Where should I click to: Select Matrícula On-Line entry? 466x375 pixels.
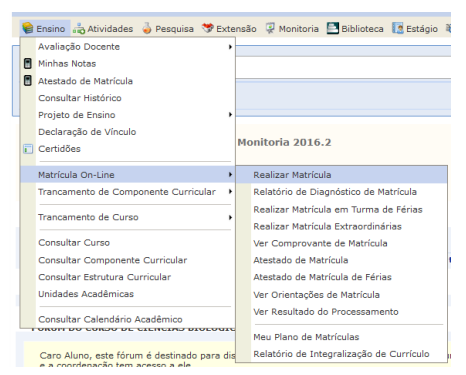(x=128, y=174)
